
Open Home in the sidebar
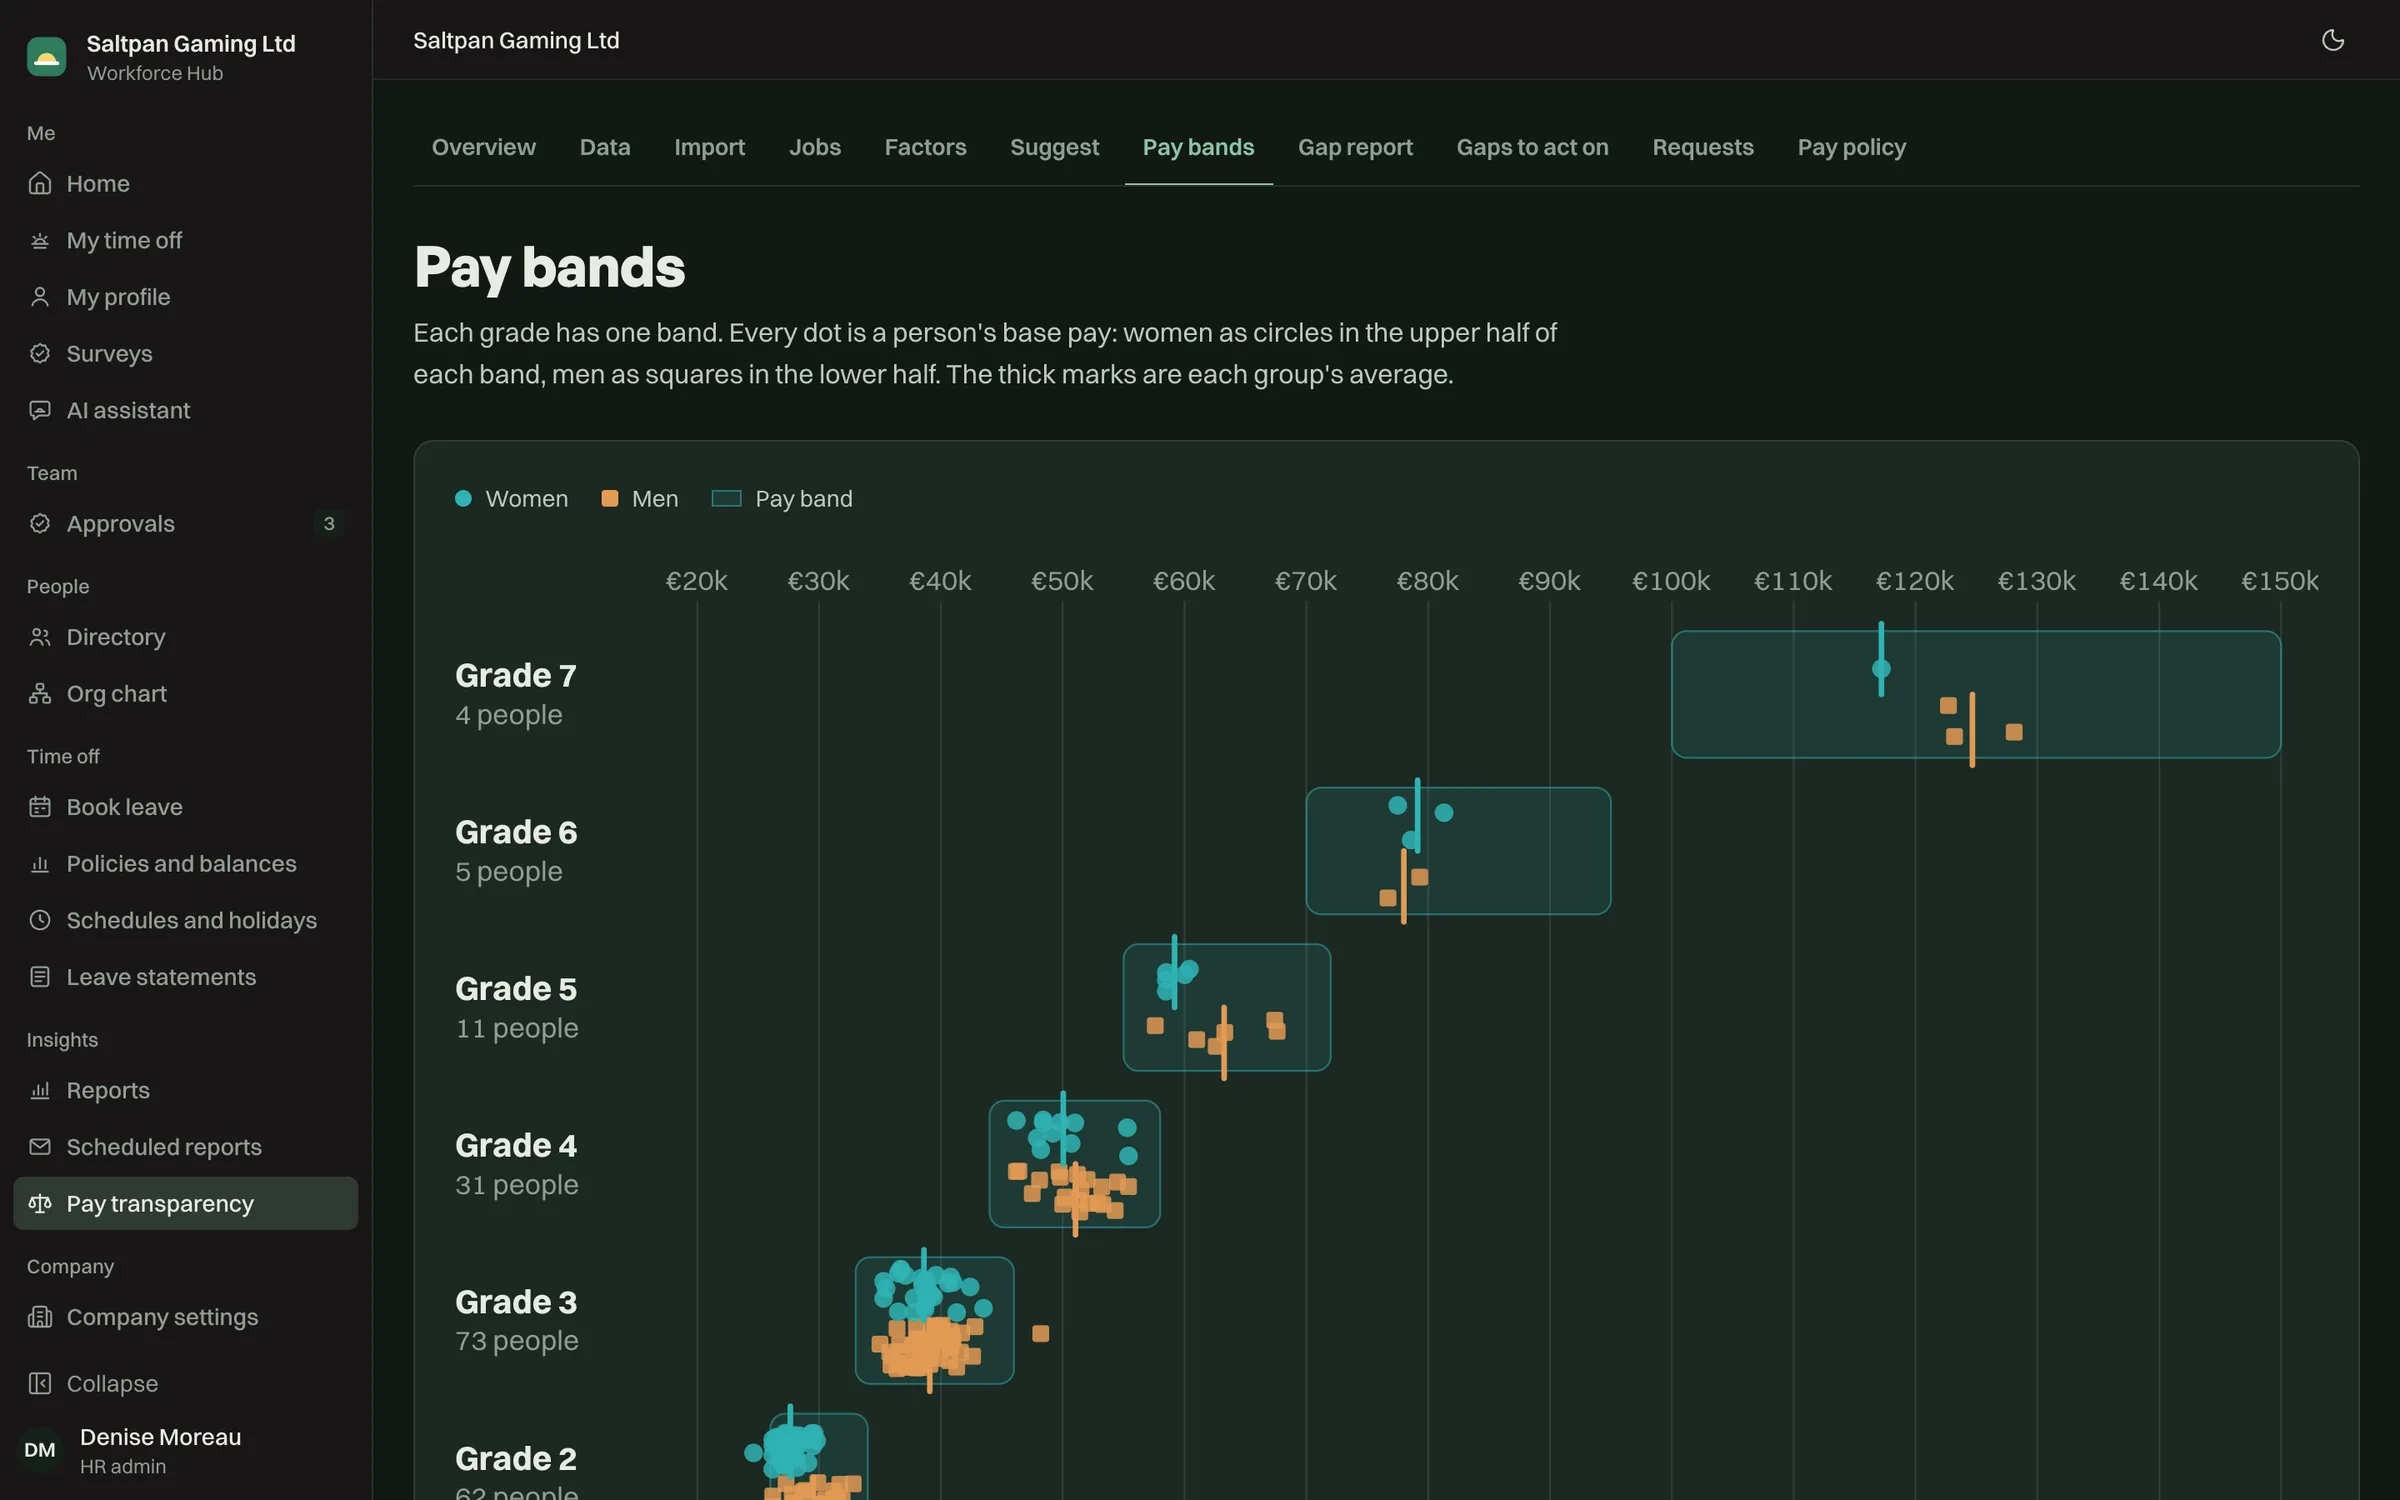click(x=185, y=183)
